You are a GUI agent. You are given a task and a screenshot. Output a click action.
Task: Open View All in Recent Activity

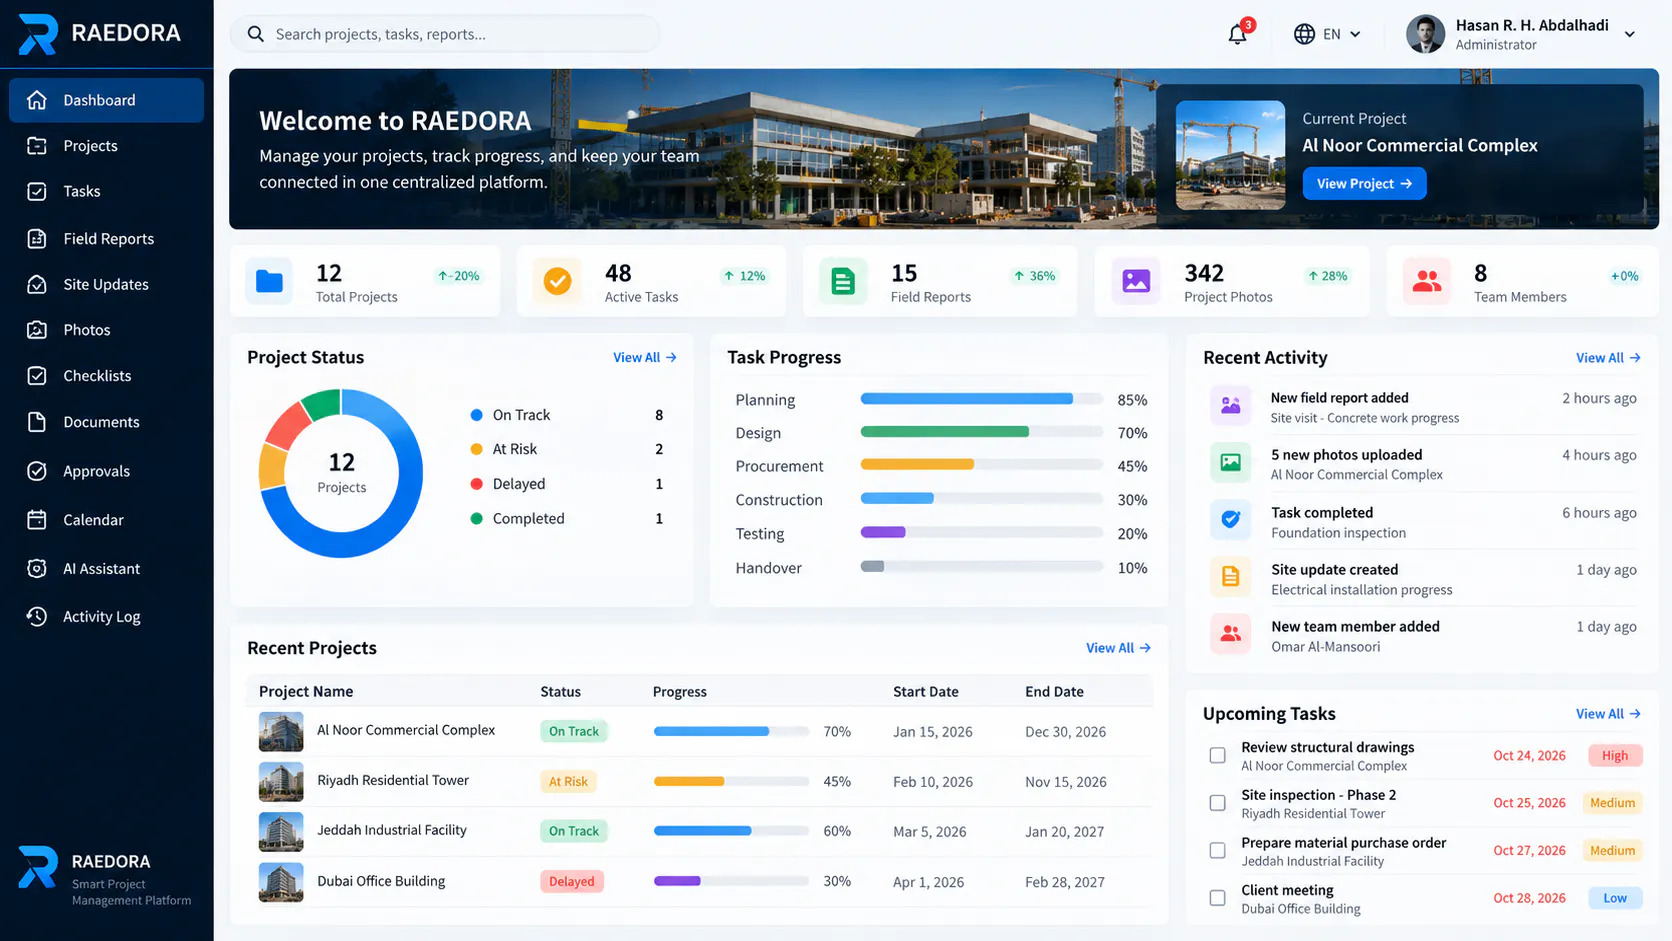tap(1608, 358)
